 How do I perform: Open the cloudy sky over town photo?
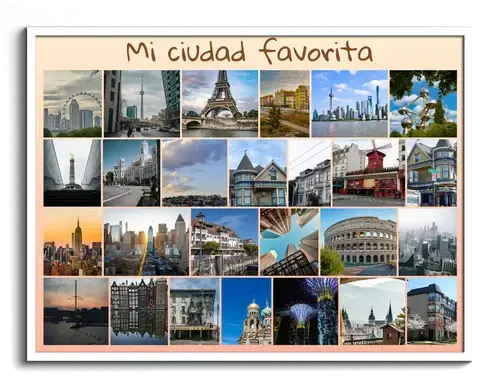pos(195,173)
